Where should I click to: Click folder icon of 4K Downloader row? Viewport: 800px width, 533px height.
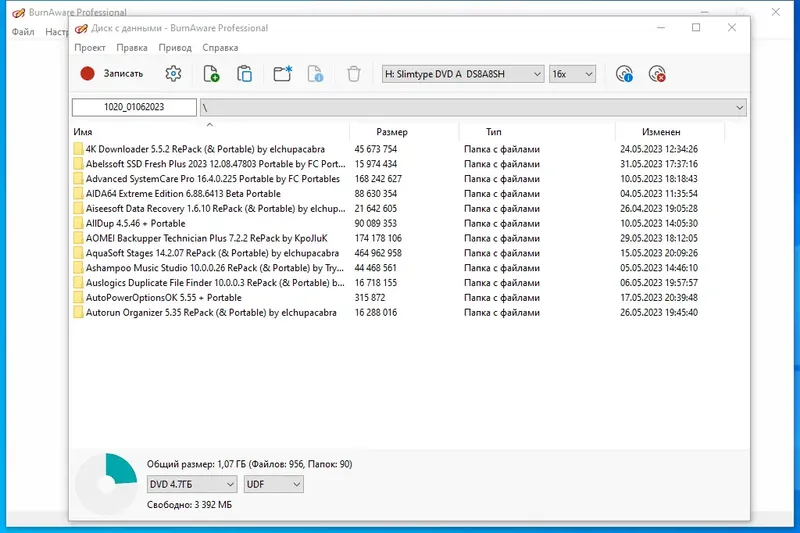tap(78, 149)
